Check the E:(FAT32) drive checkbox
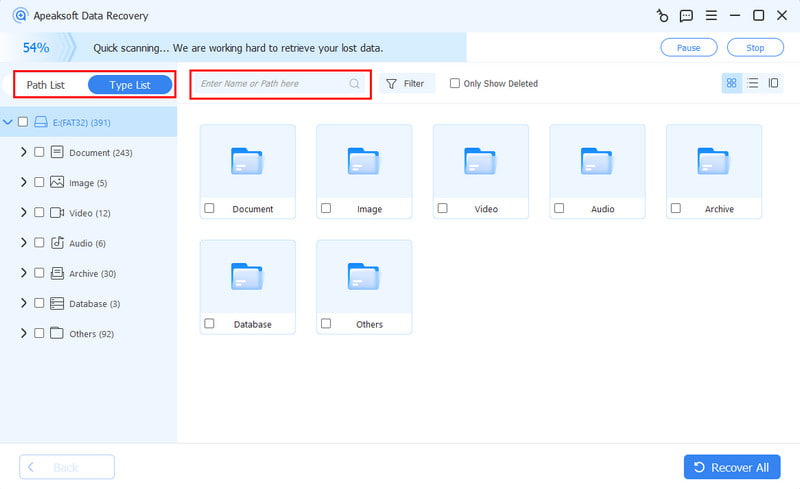The height and width of the screenshot is (489, 800). coord(23,121)
